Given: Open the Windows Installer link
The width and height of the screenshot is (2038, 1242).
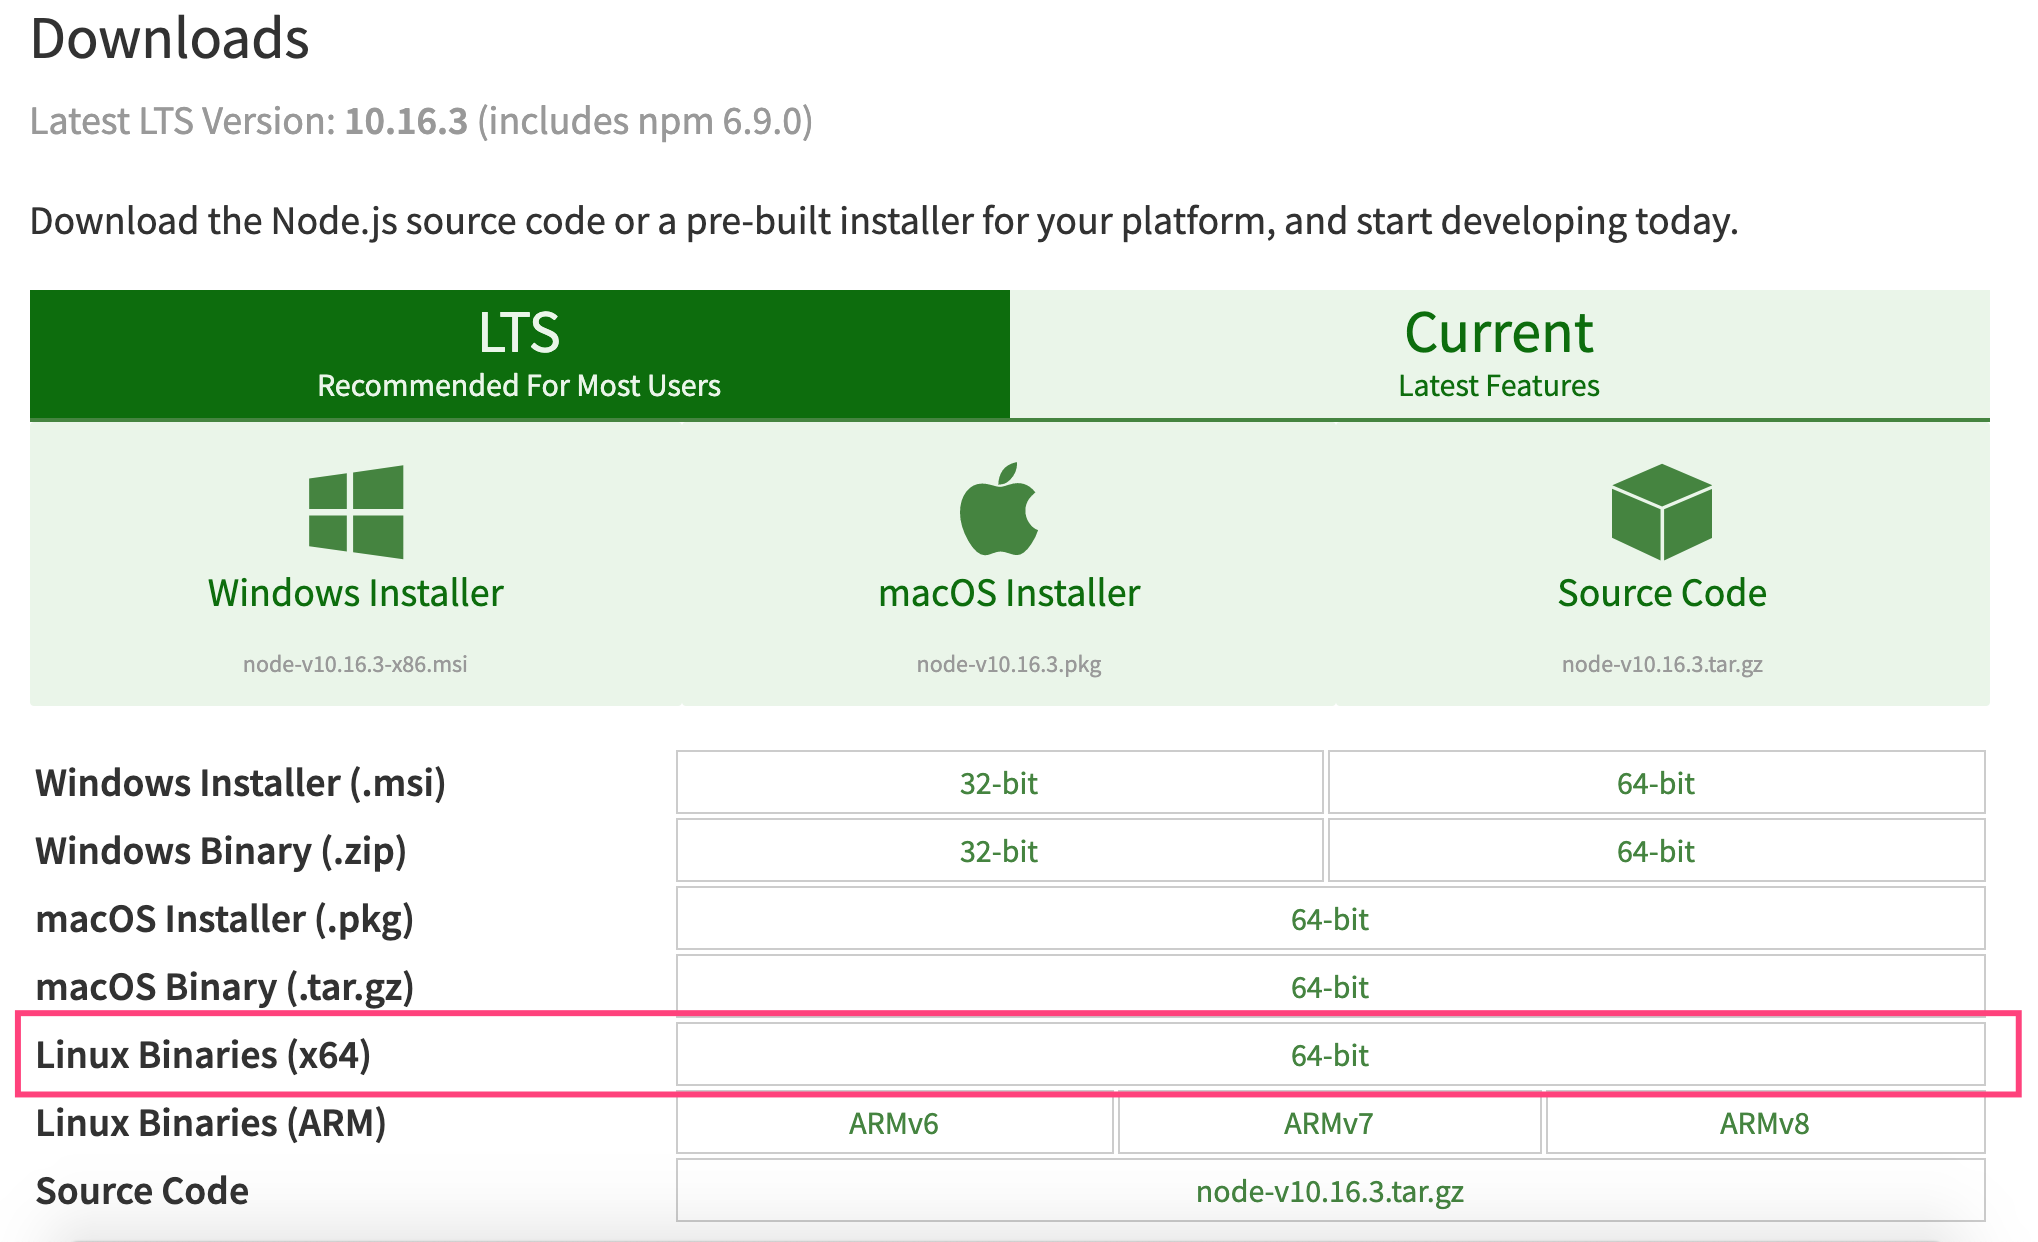Looking at the screenshot, I should (356, 593).
